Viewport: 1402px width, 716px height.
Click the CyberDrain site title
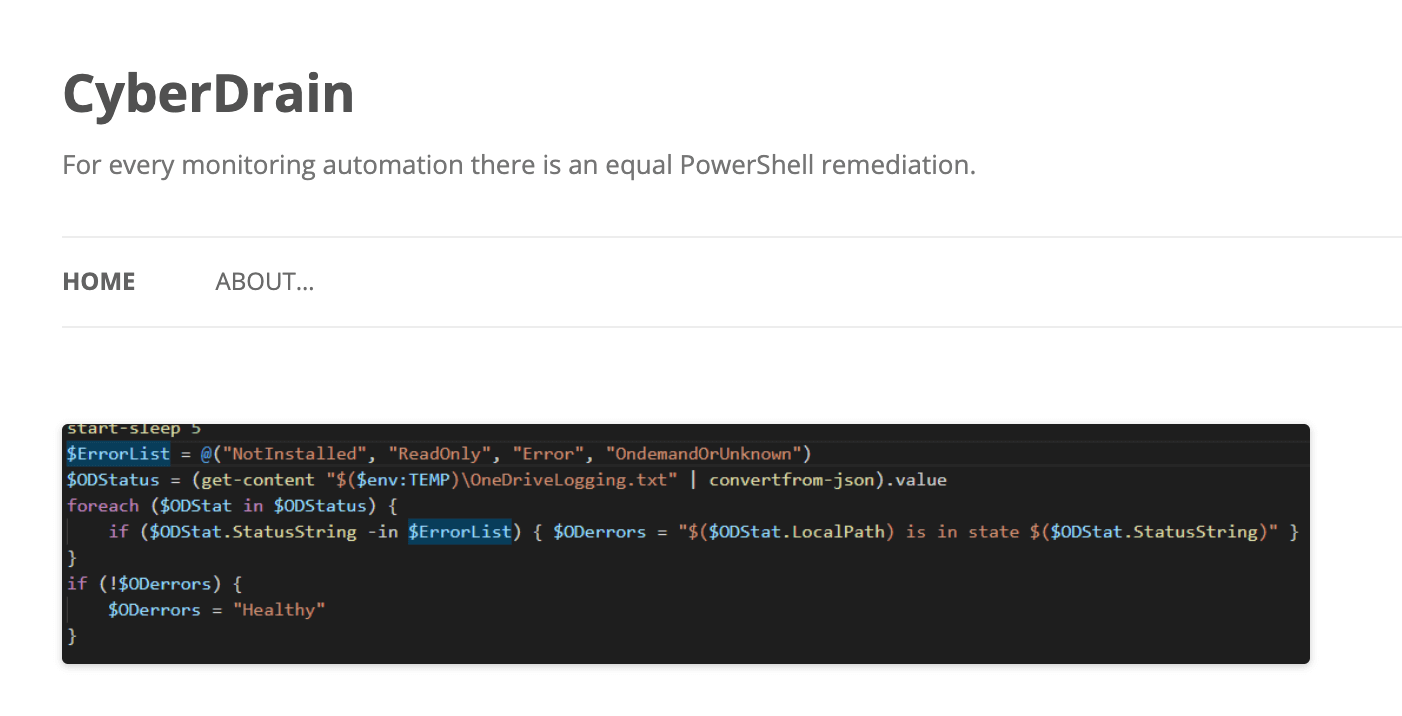(x=208, y=94)
